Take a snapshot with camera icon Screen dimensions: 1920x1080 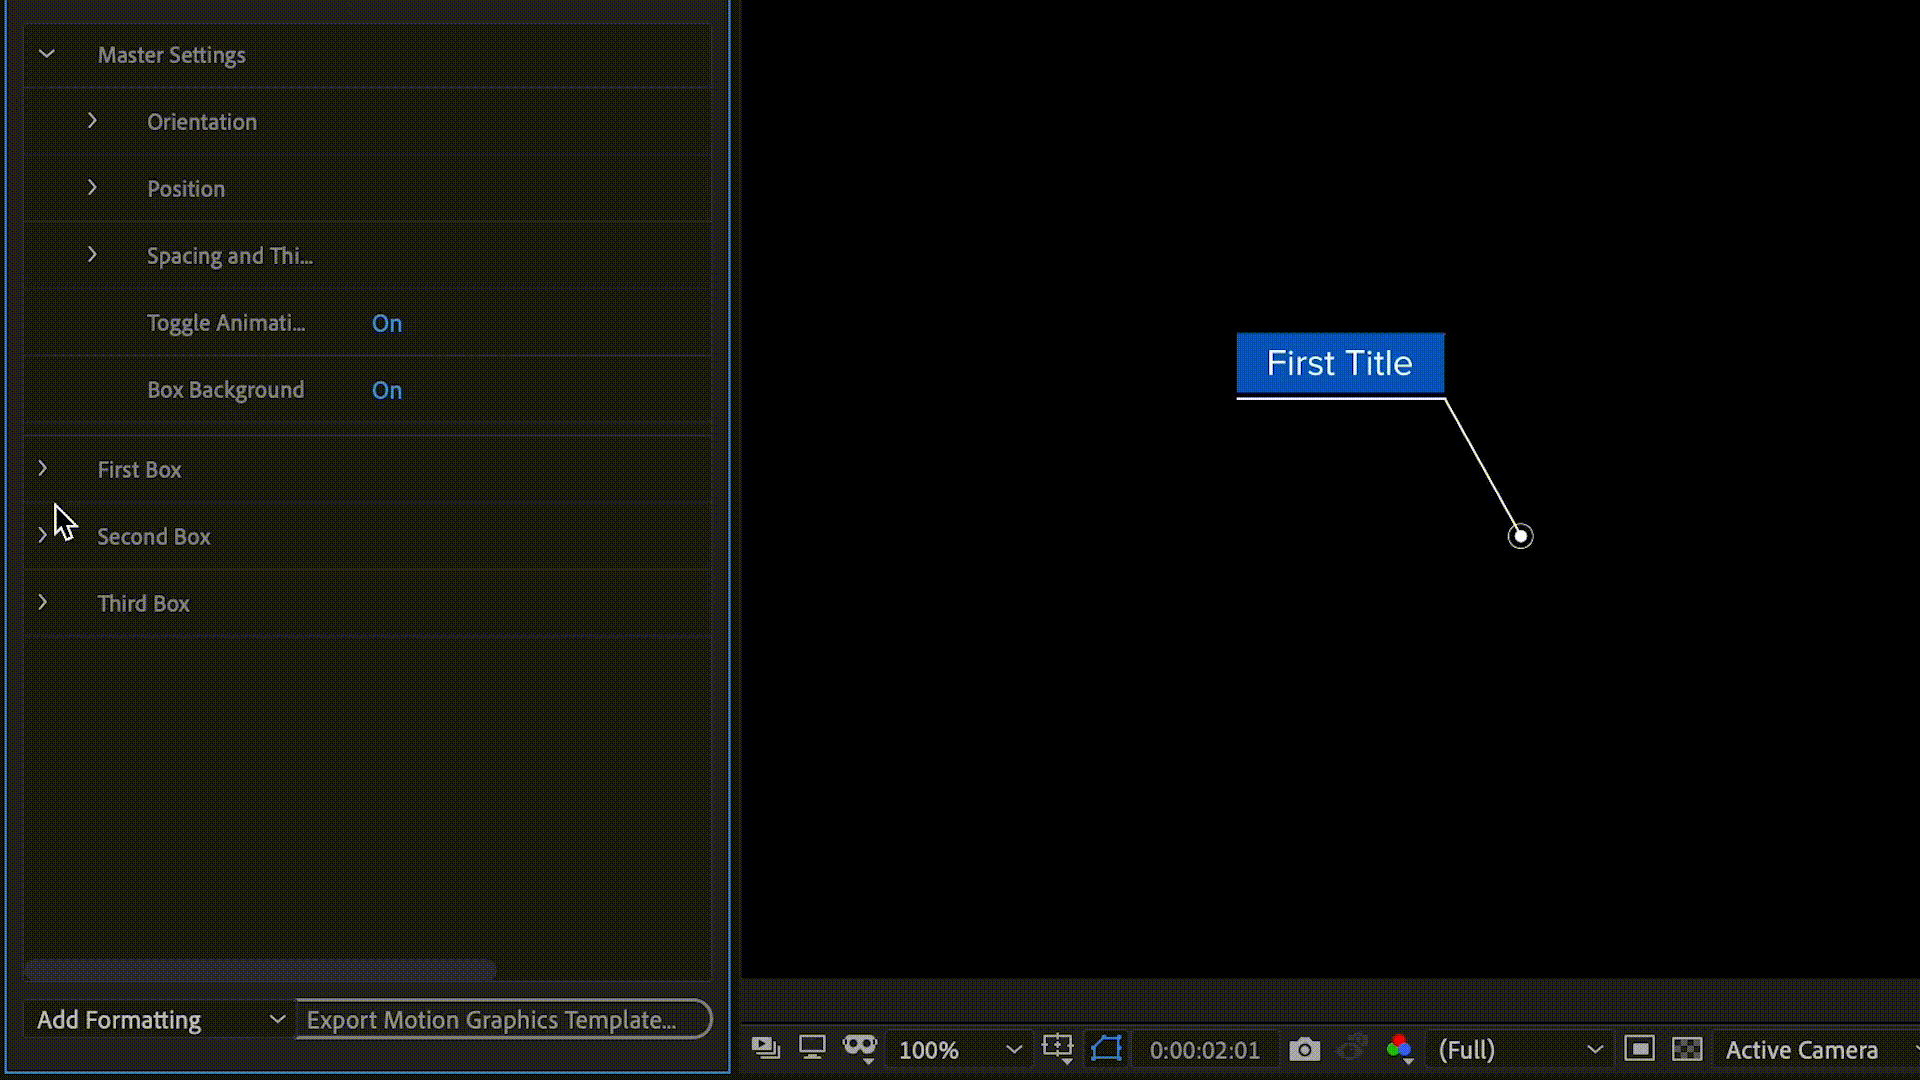[x=1304, y=1049]
